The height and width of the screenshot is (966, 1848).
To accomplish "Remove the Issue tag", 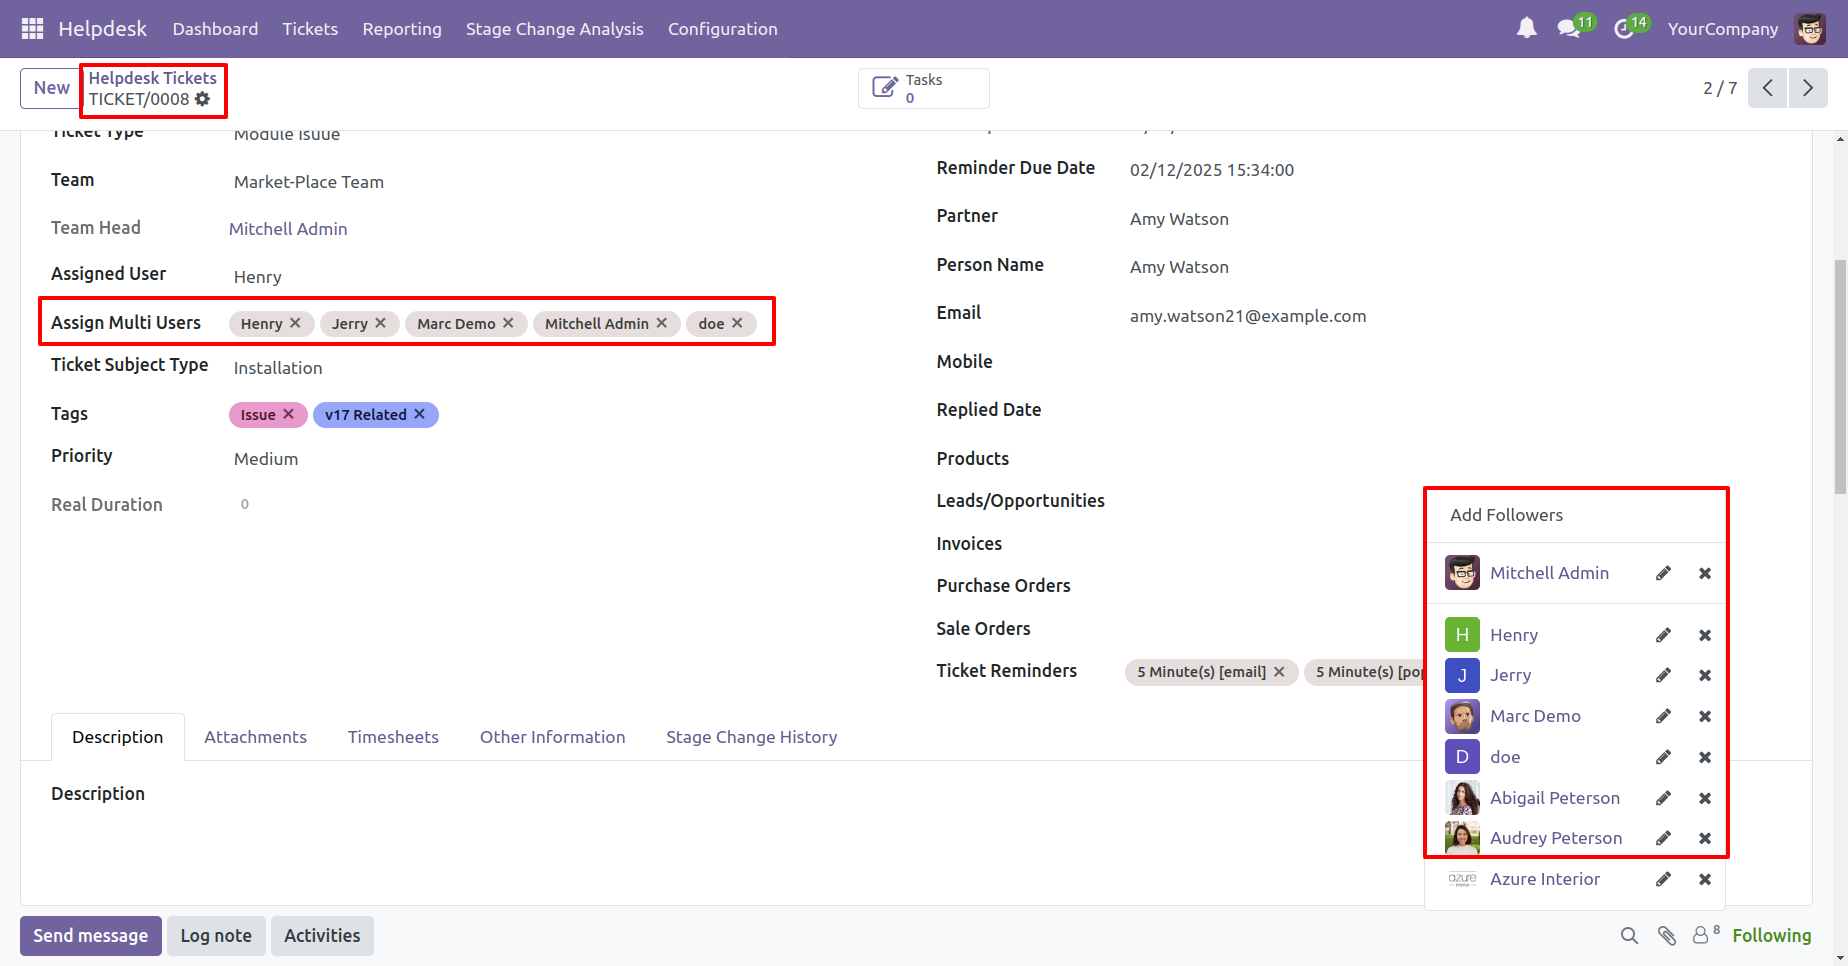I will pyautogui.click(x=288, y=414).
